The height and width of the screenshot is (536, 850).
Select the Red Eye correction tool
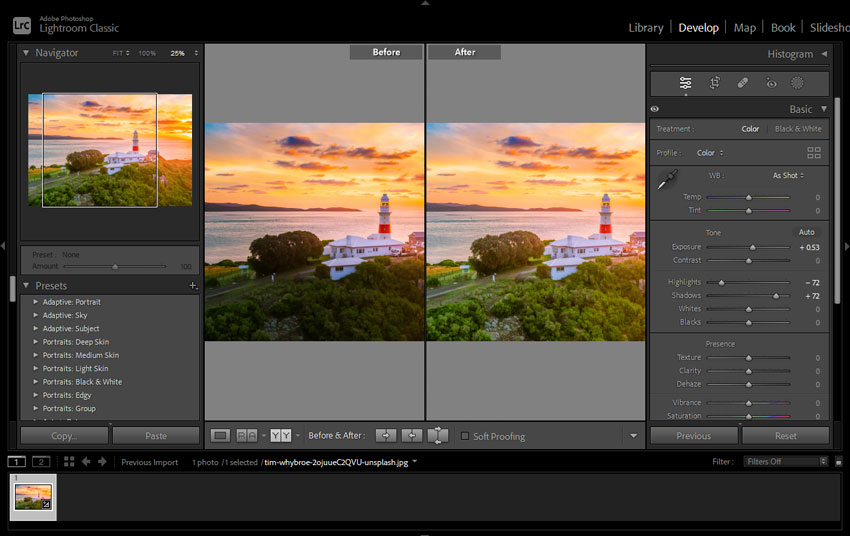(x=771, y=83)
